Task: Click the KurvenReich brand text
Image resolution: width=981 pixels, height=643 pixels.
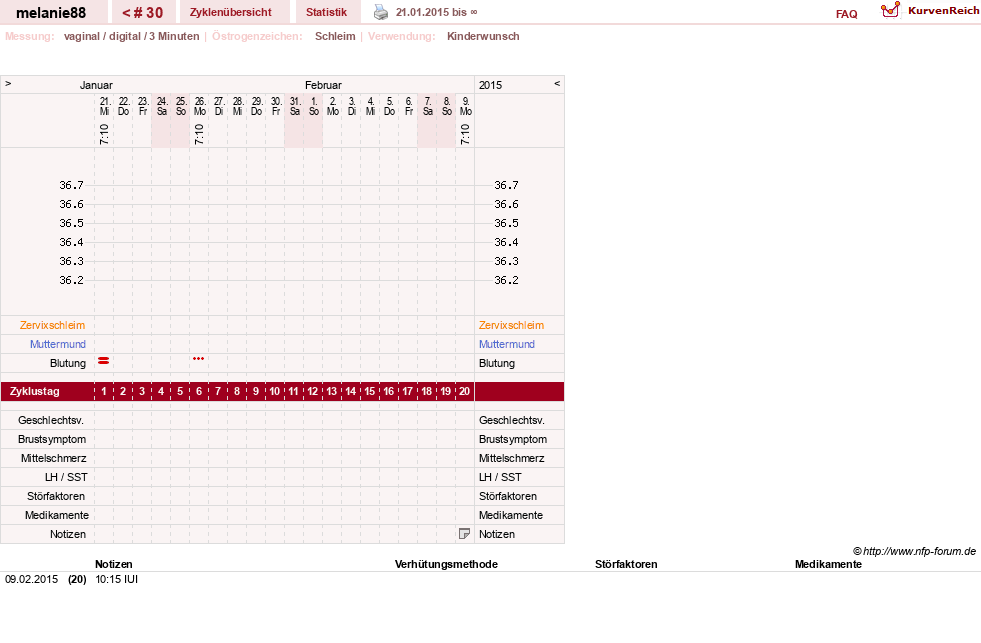Action: pyautogui.click(x=943, y=11)
